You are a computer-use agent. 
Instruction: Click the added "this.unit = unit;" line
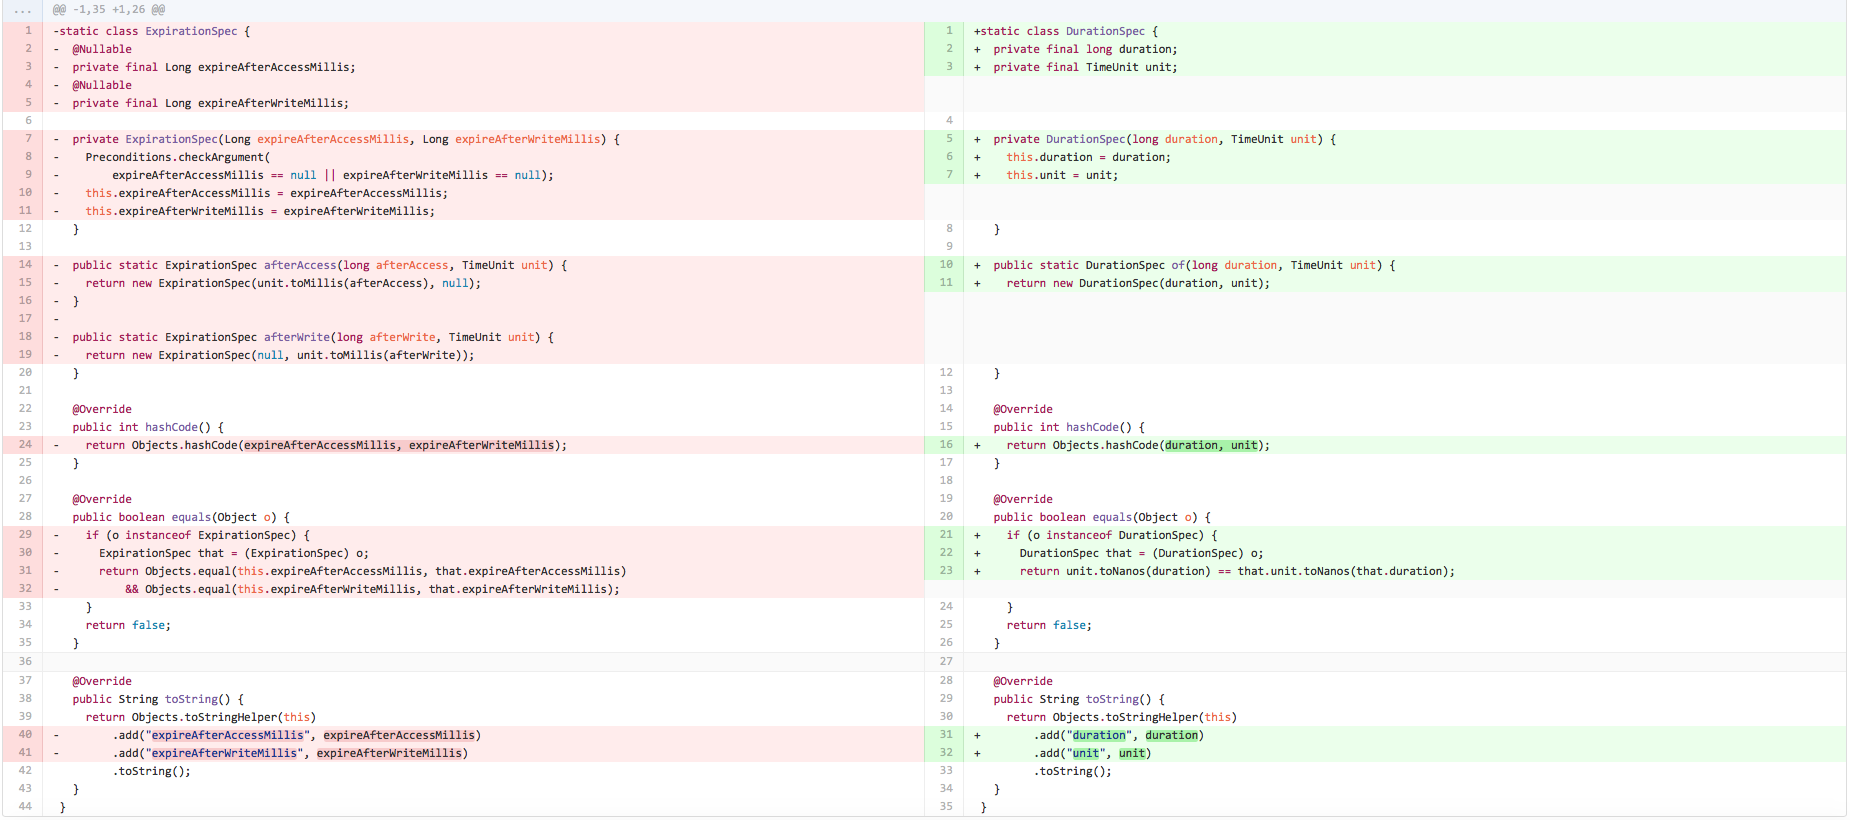(x=1062, y=176)
